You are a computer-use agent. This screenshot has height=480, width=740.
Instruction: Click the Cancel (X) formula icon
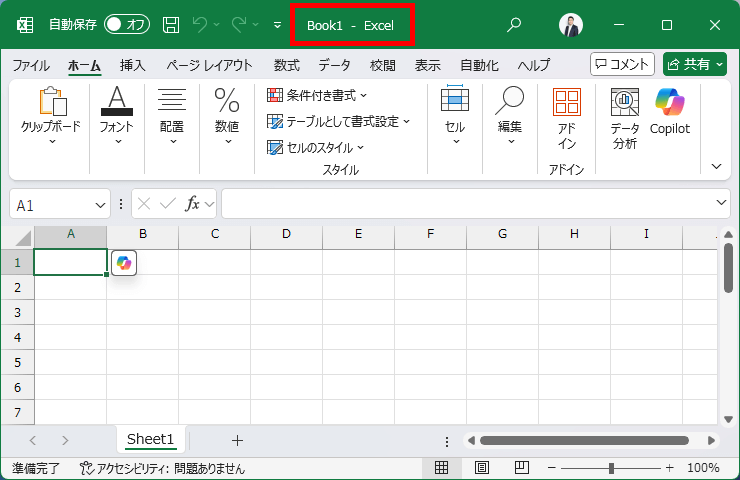144,204
